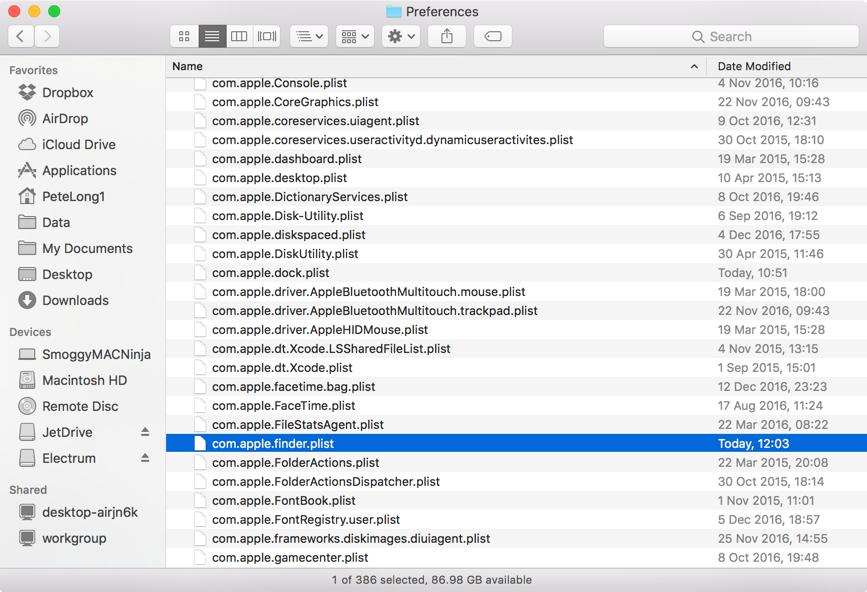Select com.apple.desktop.plist
The image size is (867, 592).
click(516, 177)
